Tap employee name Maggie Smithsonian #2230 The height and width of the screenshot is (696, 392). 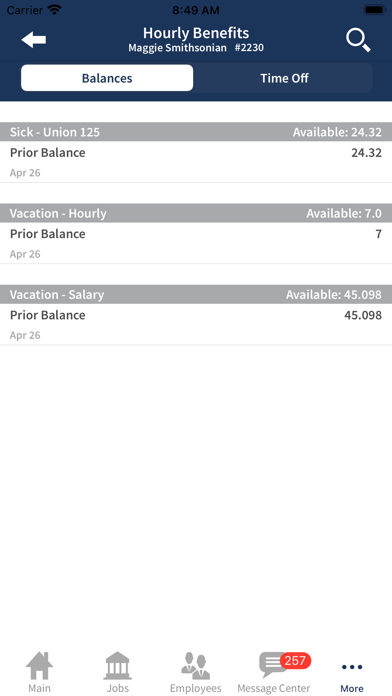[196, 47]
